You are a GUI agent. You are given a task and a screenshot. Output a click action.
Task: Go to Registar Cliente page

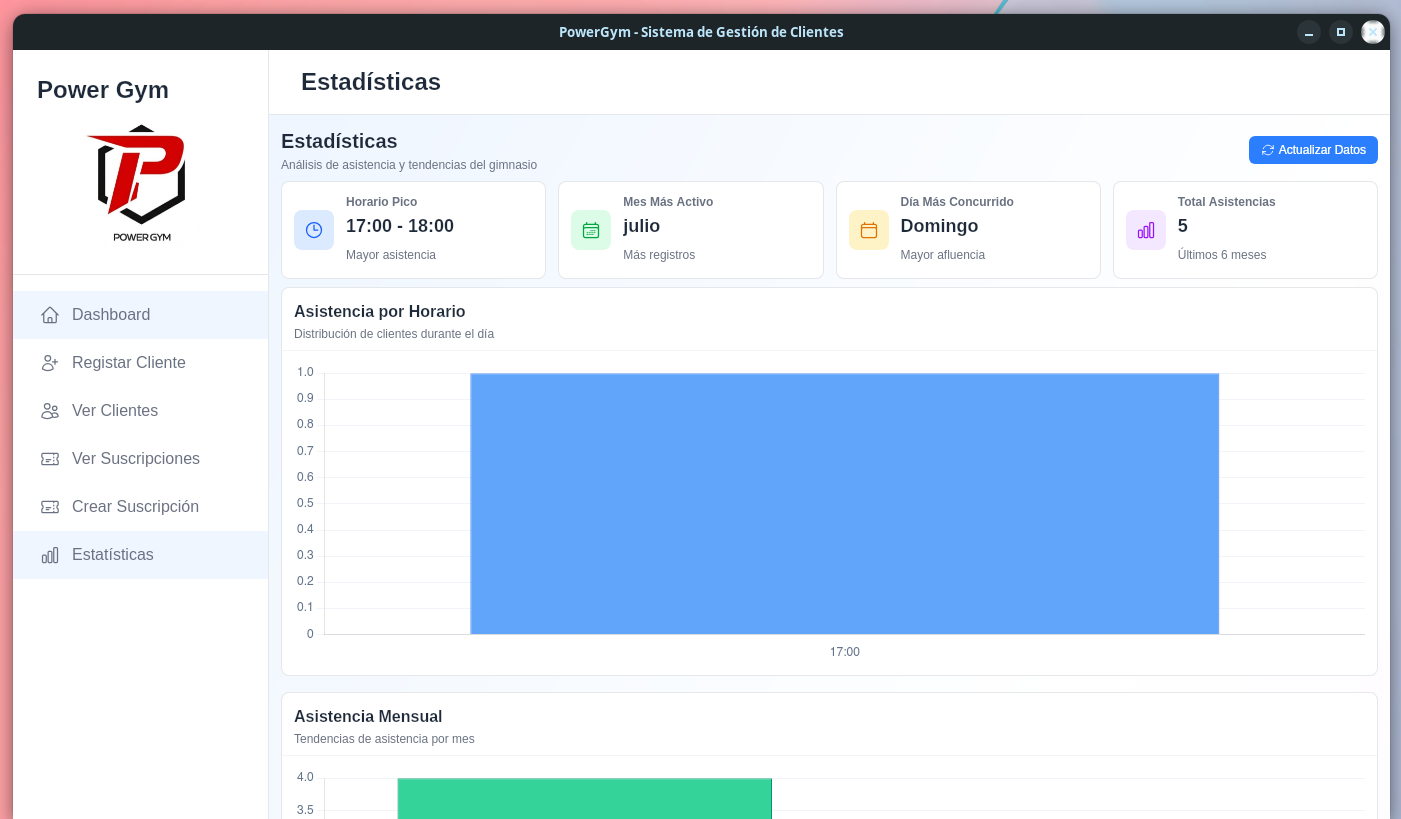pos(141,363)
